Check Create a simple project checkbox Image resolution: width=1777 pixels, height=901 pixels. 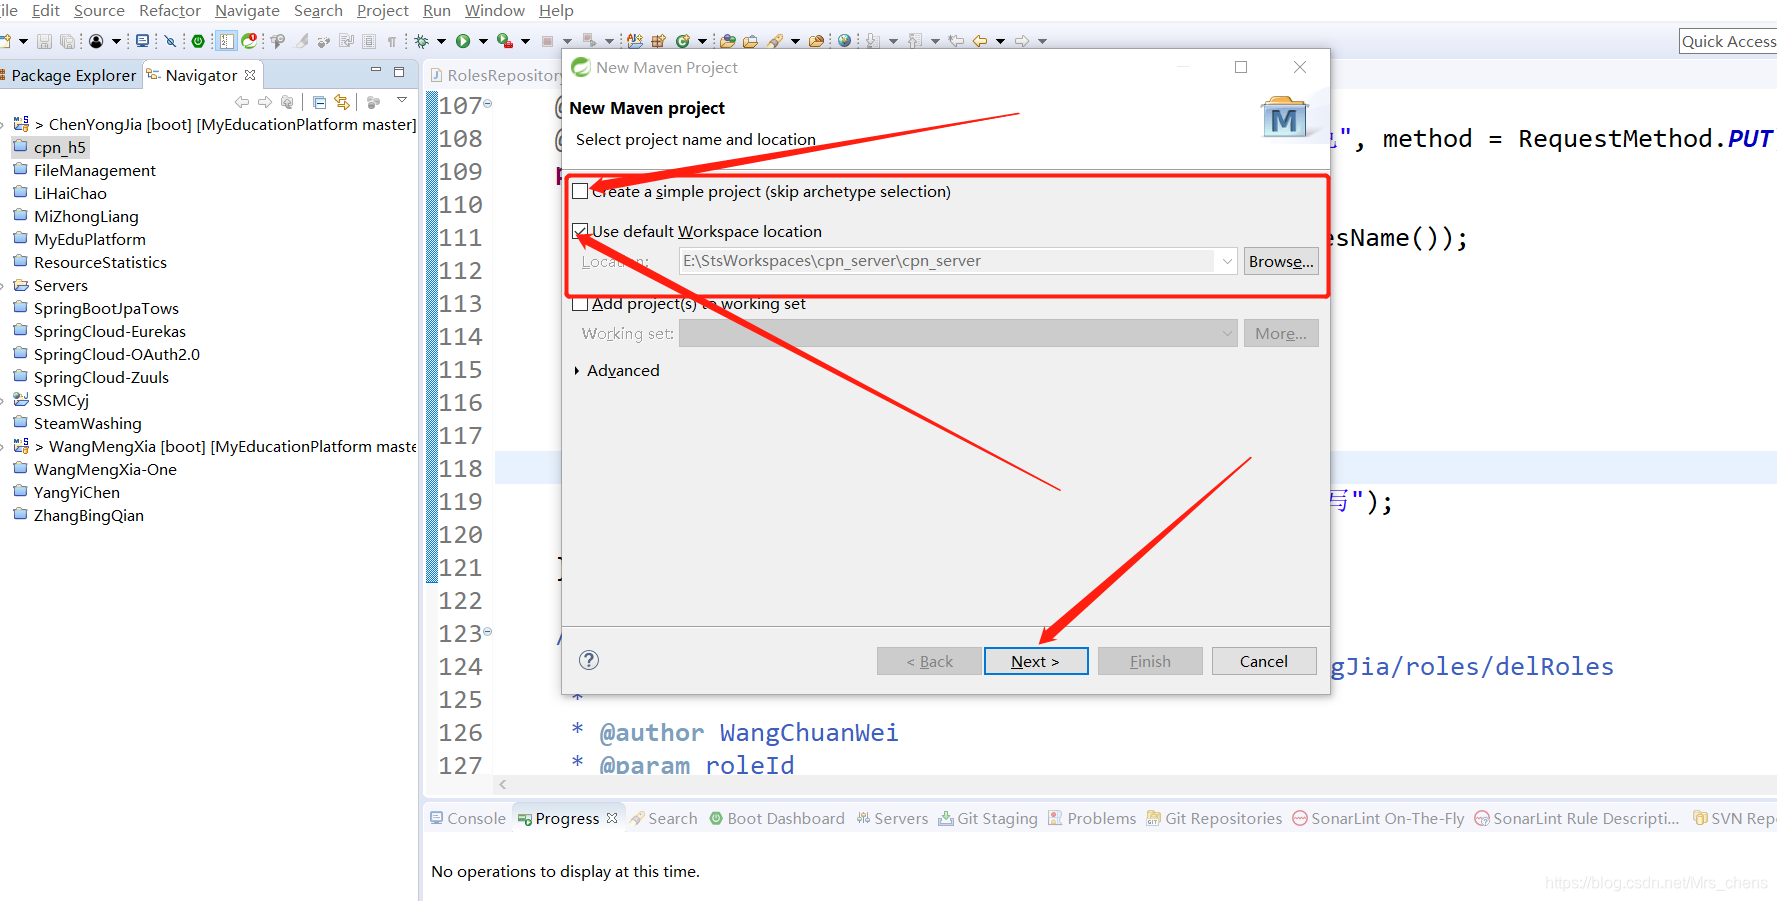[580, 191]
